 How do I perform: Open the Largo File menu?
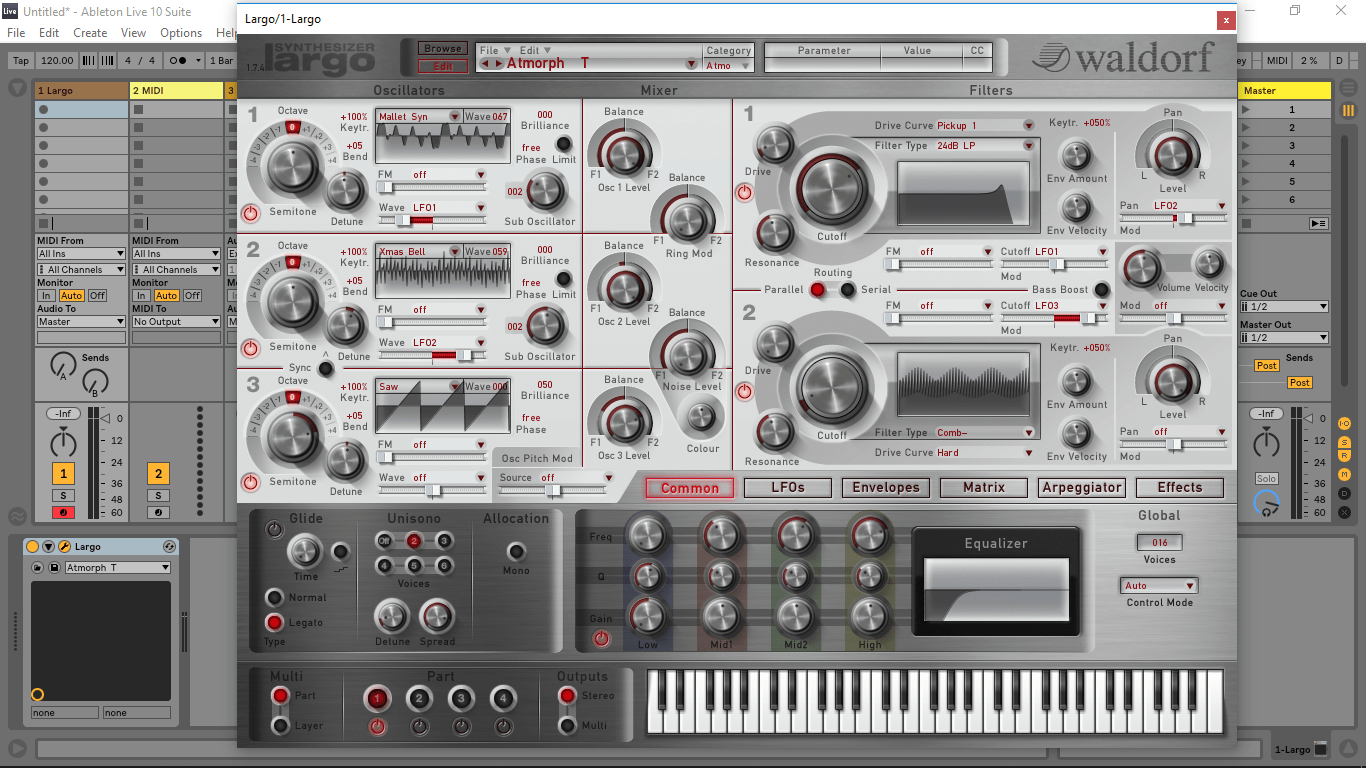coord(494,50)
